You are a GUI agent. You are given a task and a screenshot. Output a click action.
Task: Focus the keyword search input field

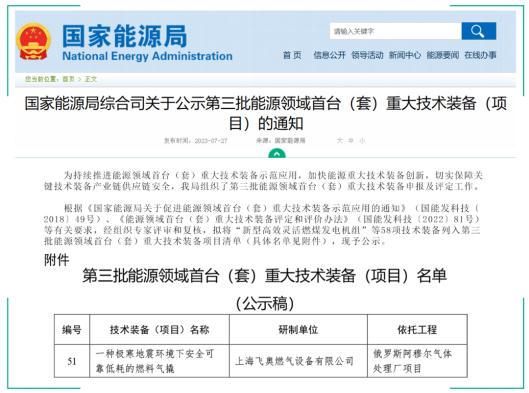coord(395,31)
